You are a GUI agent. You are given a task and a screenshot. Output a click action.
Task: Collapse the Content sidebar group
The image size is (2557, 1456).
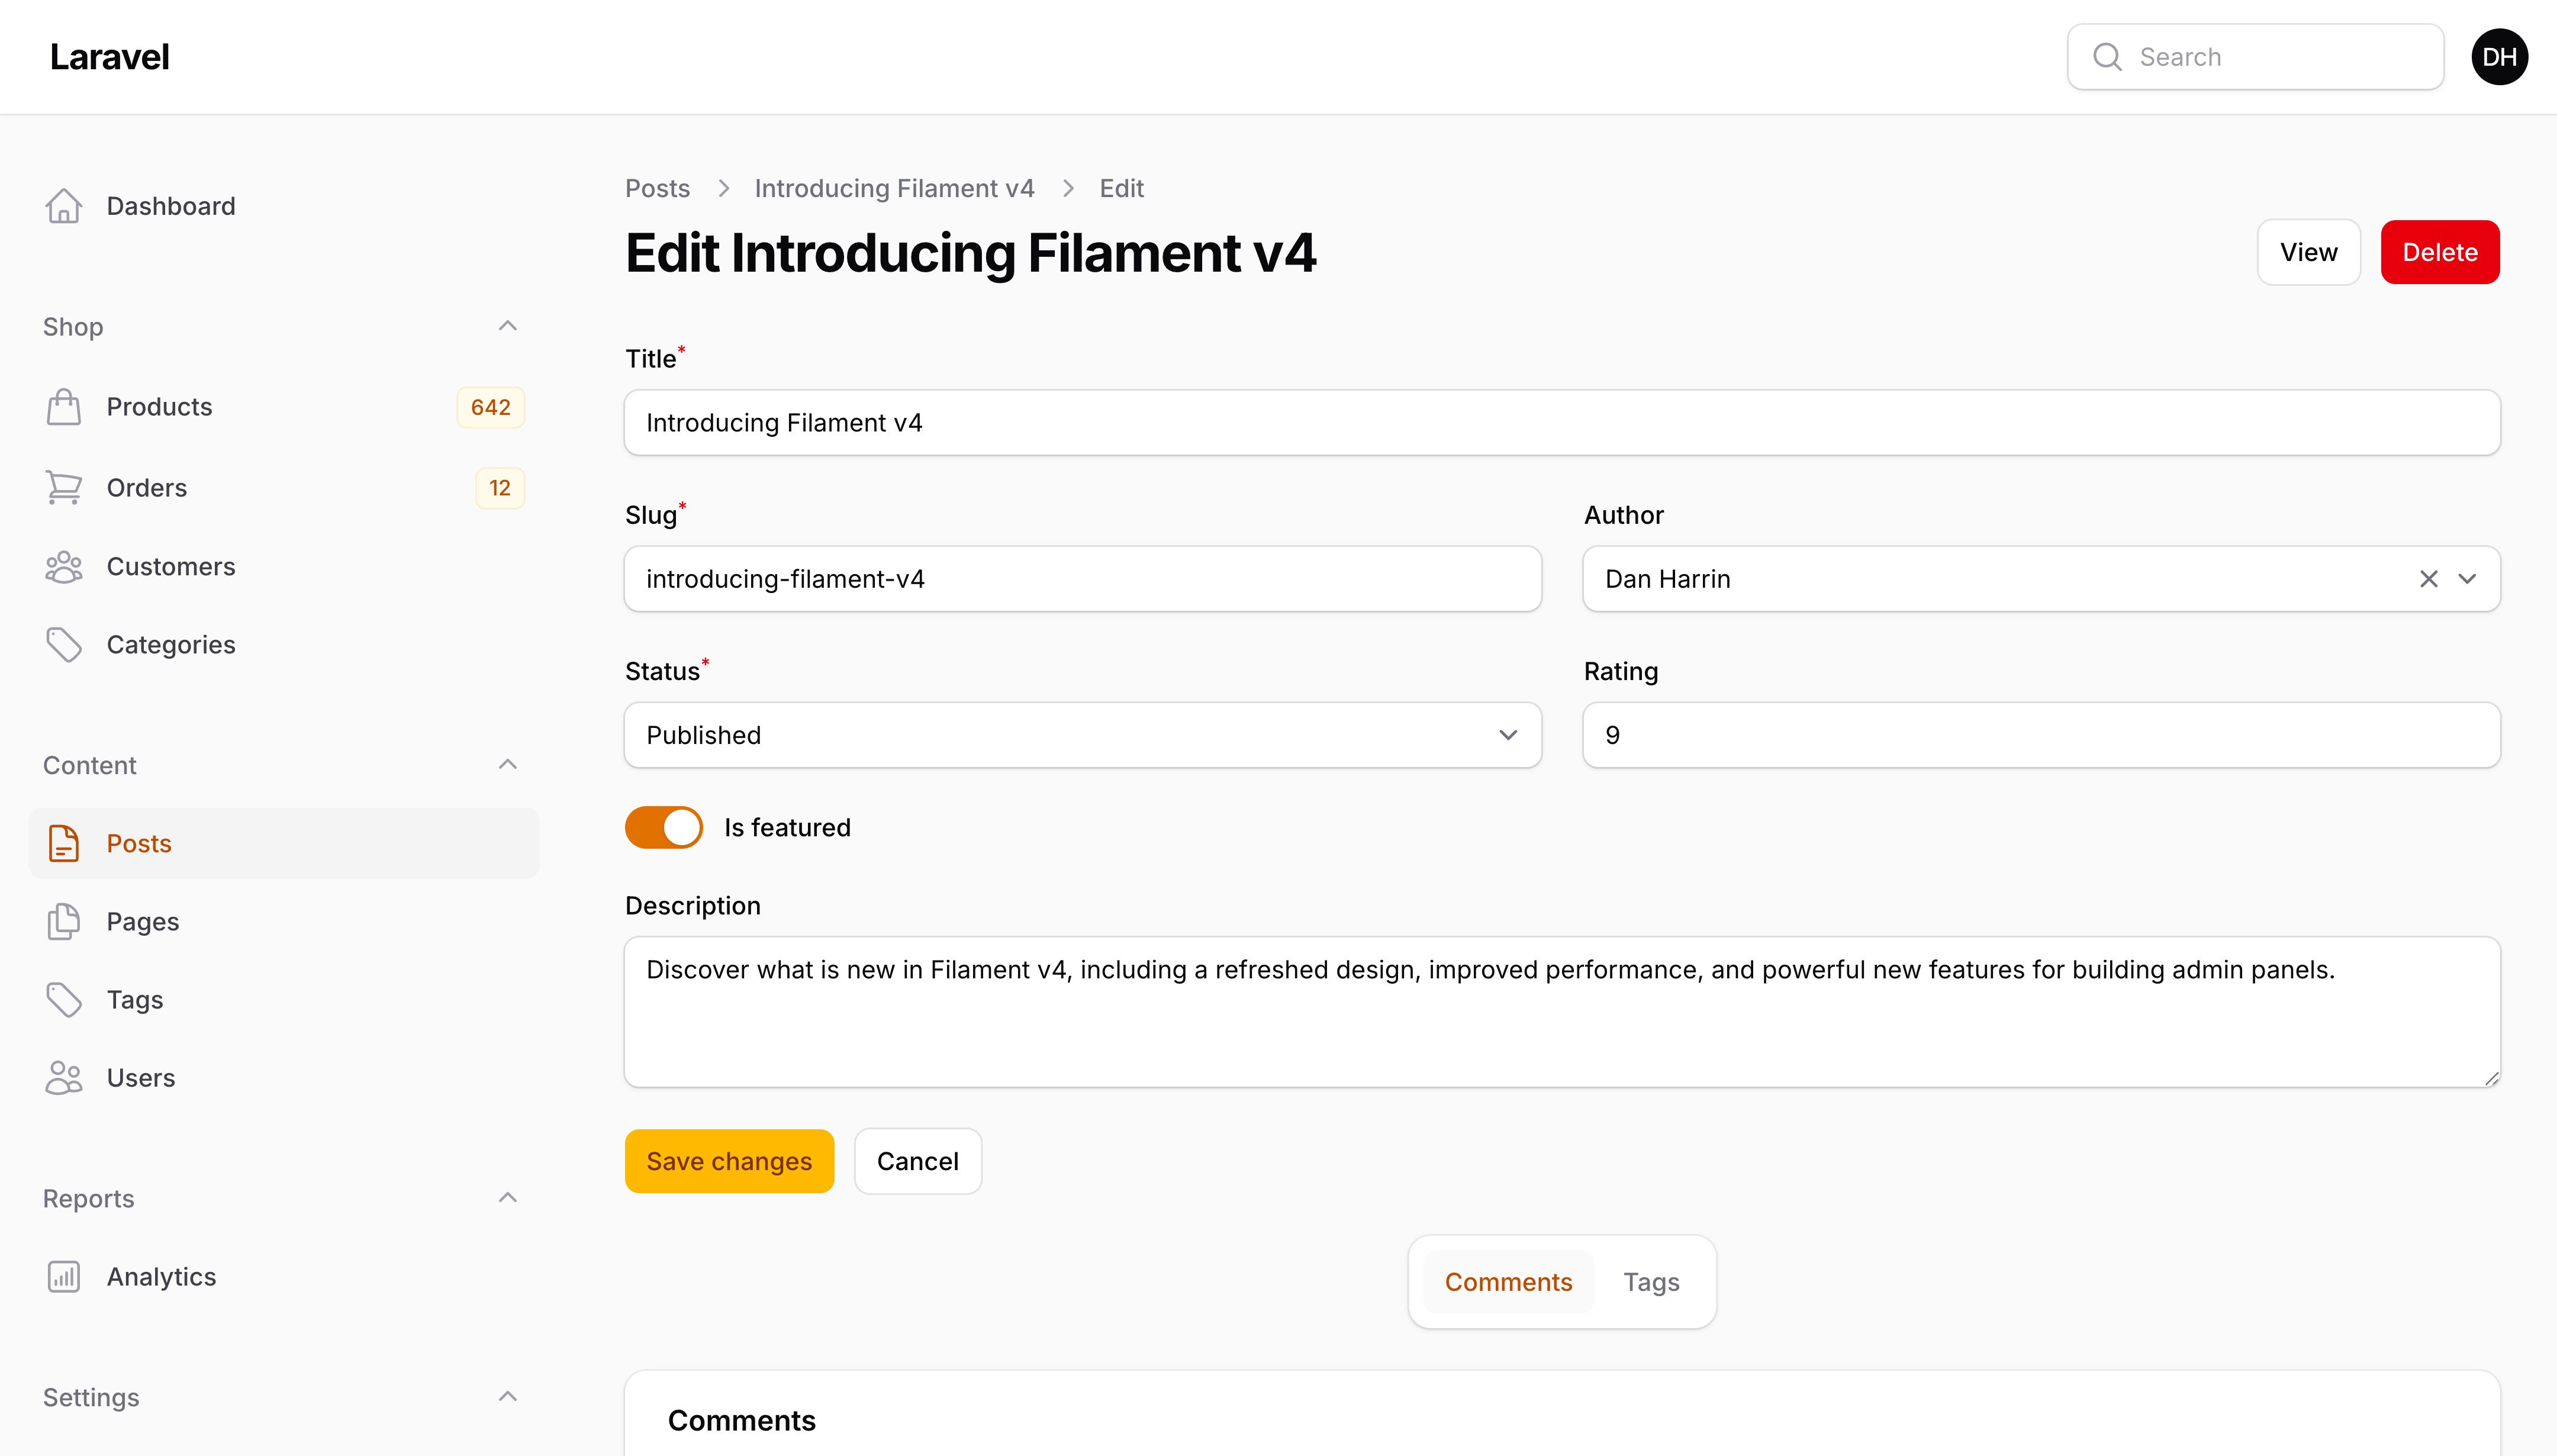click(x=508, y=765)
